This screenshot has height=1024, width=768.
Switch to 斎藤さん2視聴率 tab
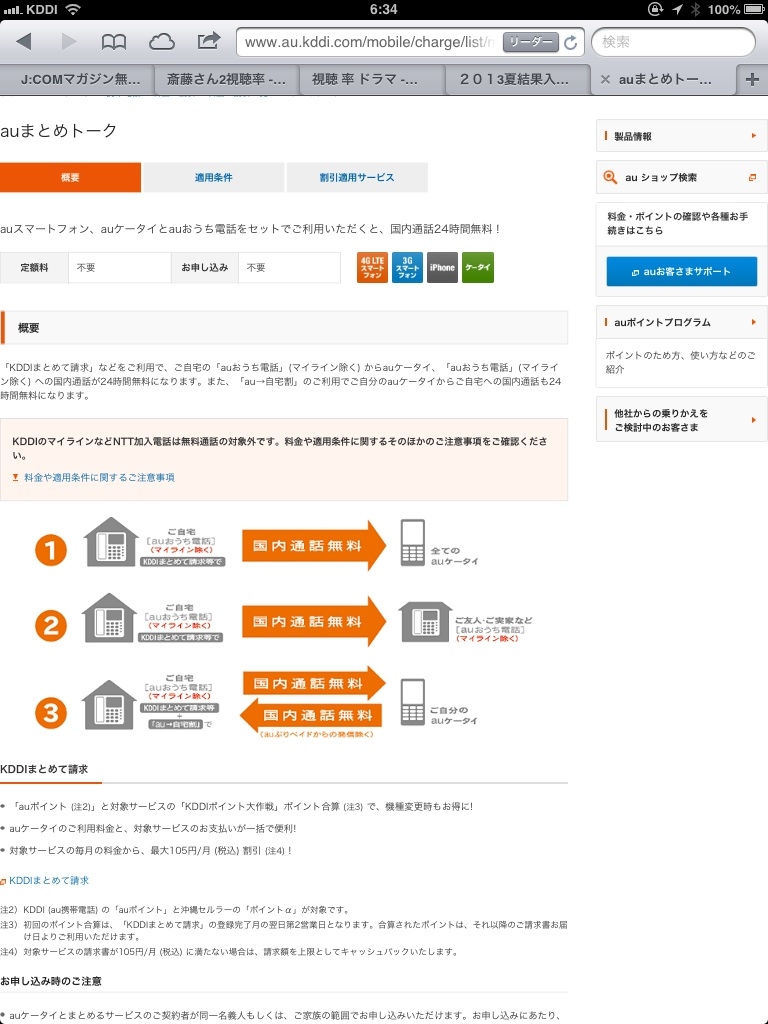tap(226, 80)
